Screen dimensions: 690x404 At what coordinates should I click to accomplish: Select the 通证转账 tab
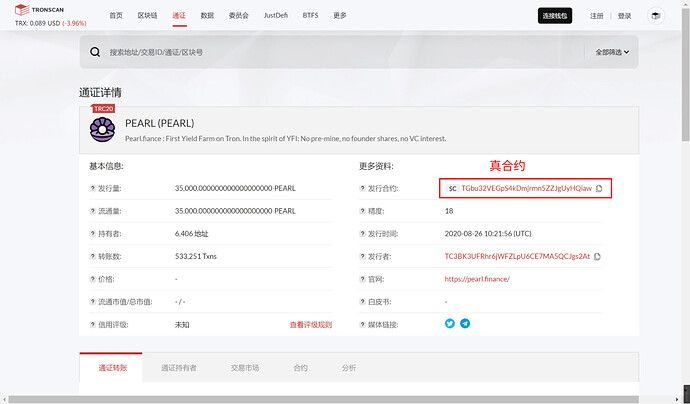point(113,368)
